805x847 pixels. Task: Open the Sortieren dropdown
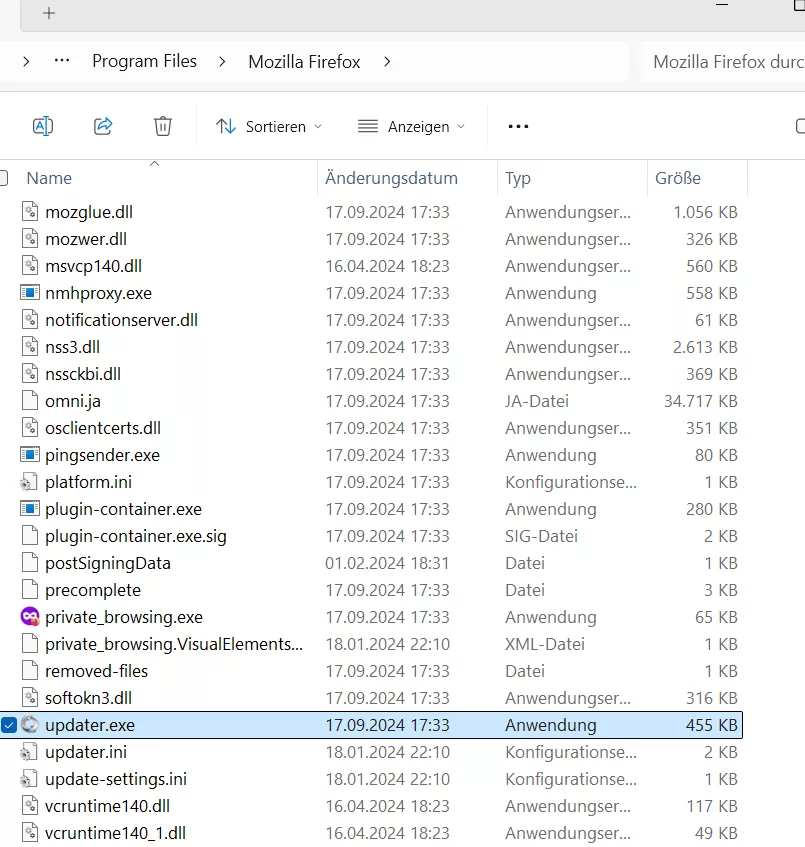click(x=269, y=127)
